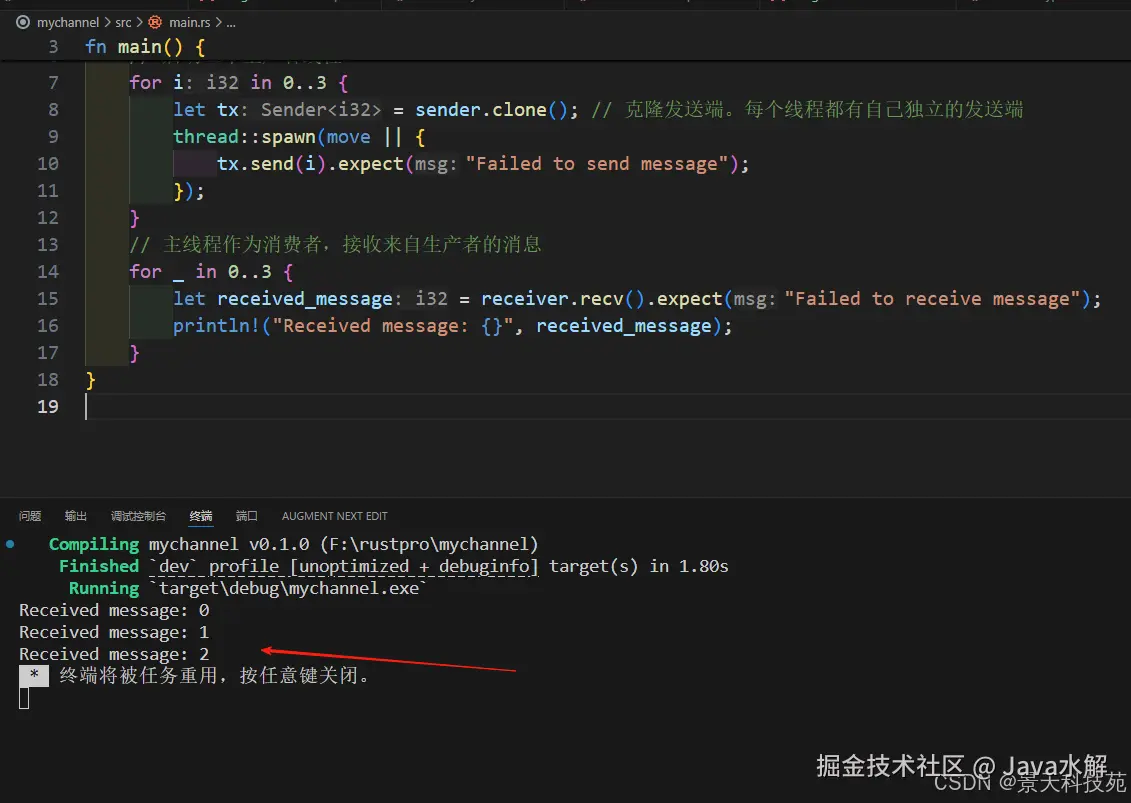Click thread::spawn on line 9

[x=245, y=137]
